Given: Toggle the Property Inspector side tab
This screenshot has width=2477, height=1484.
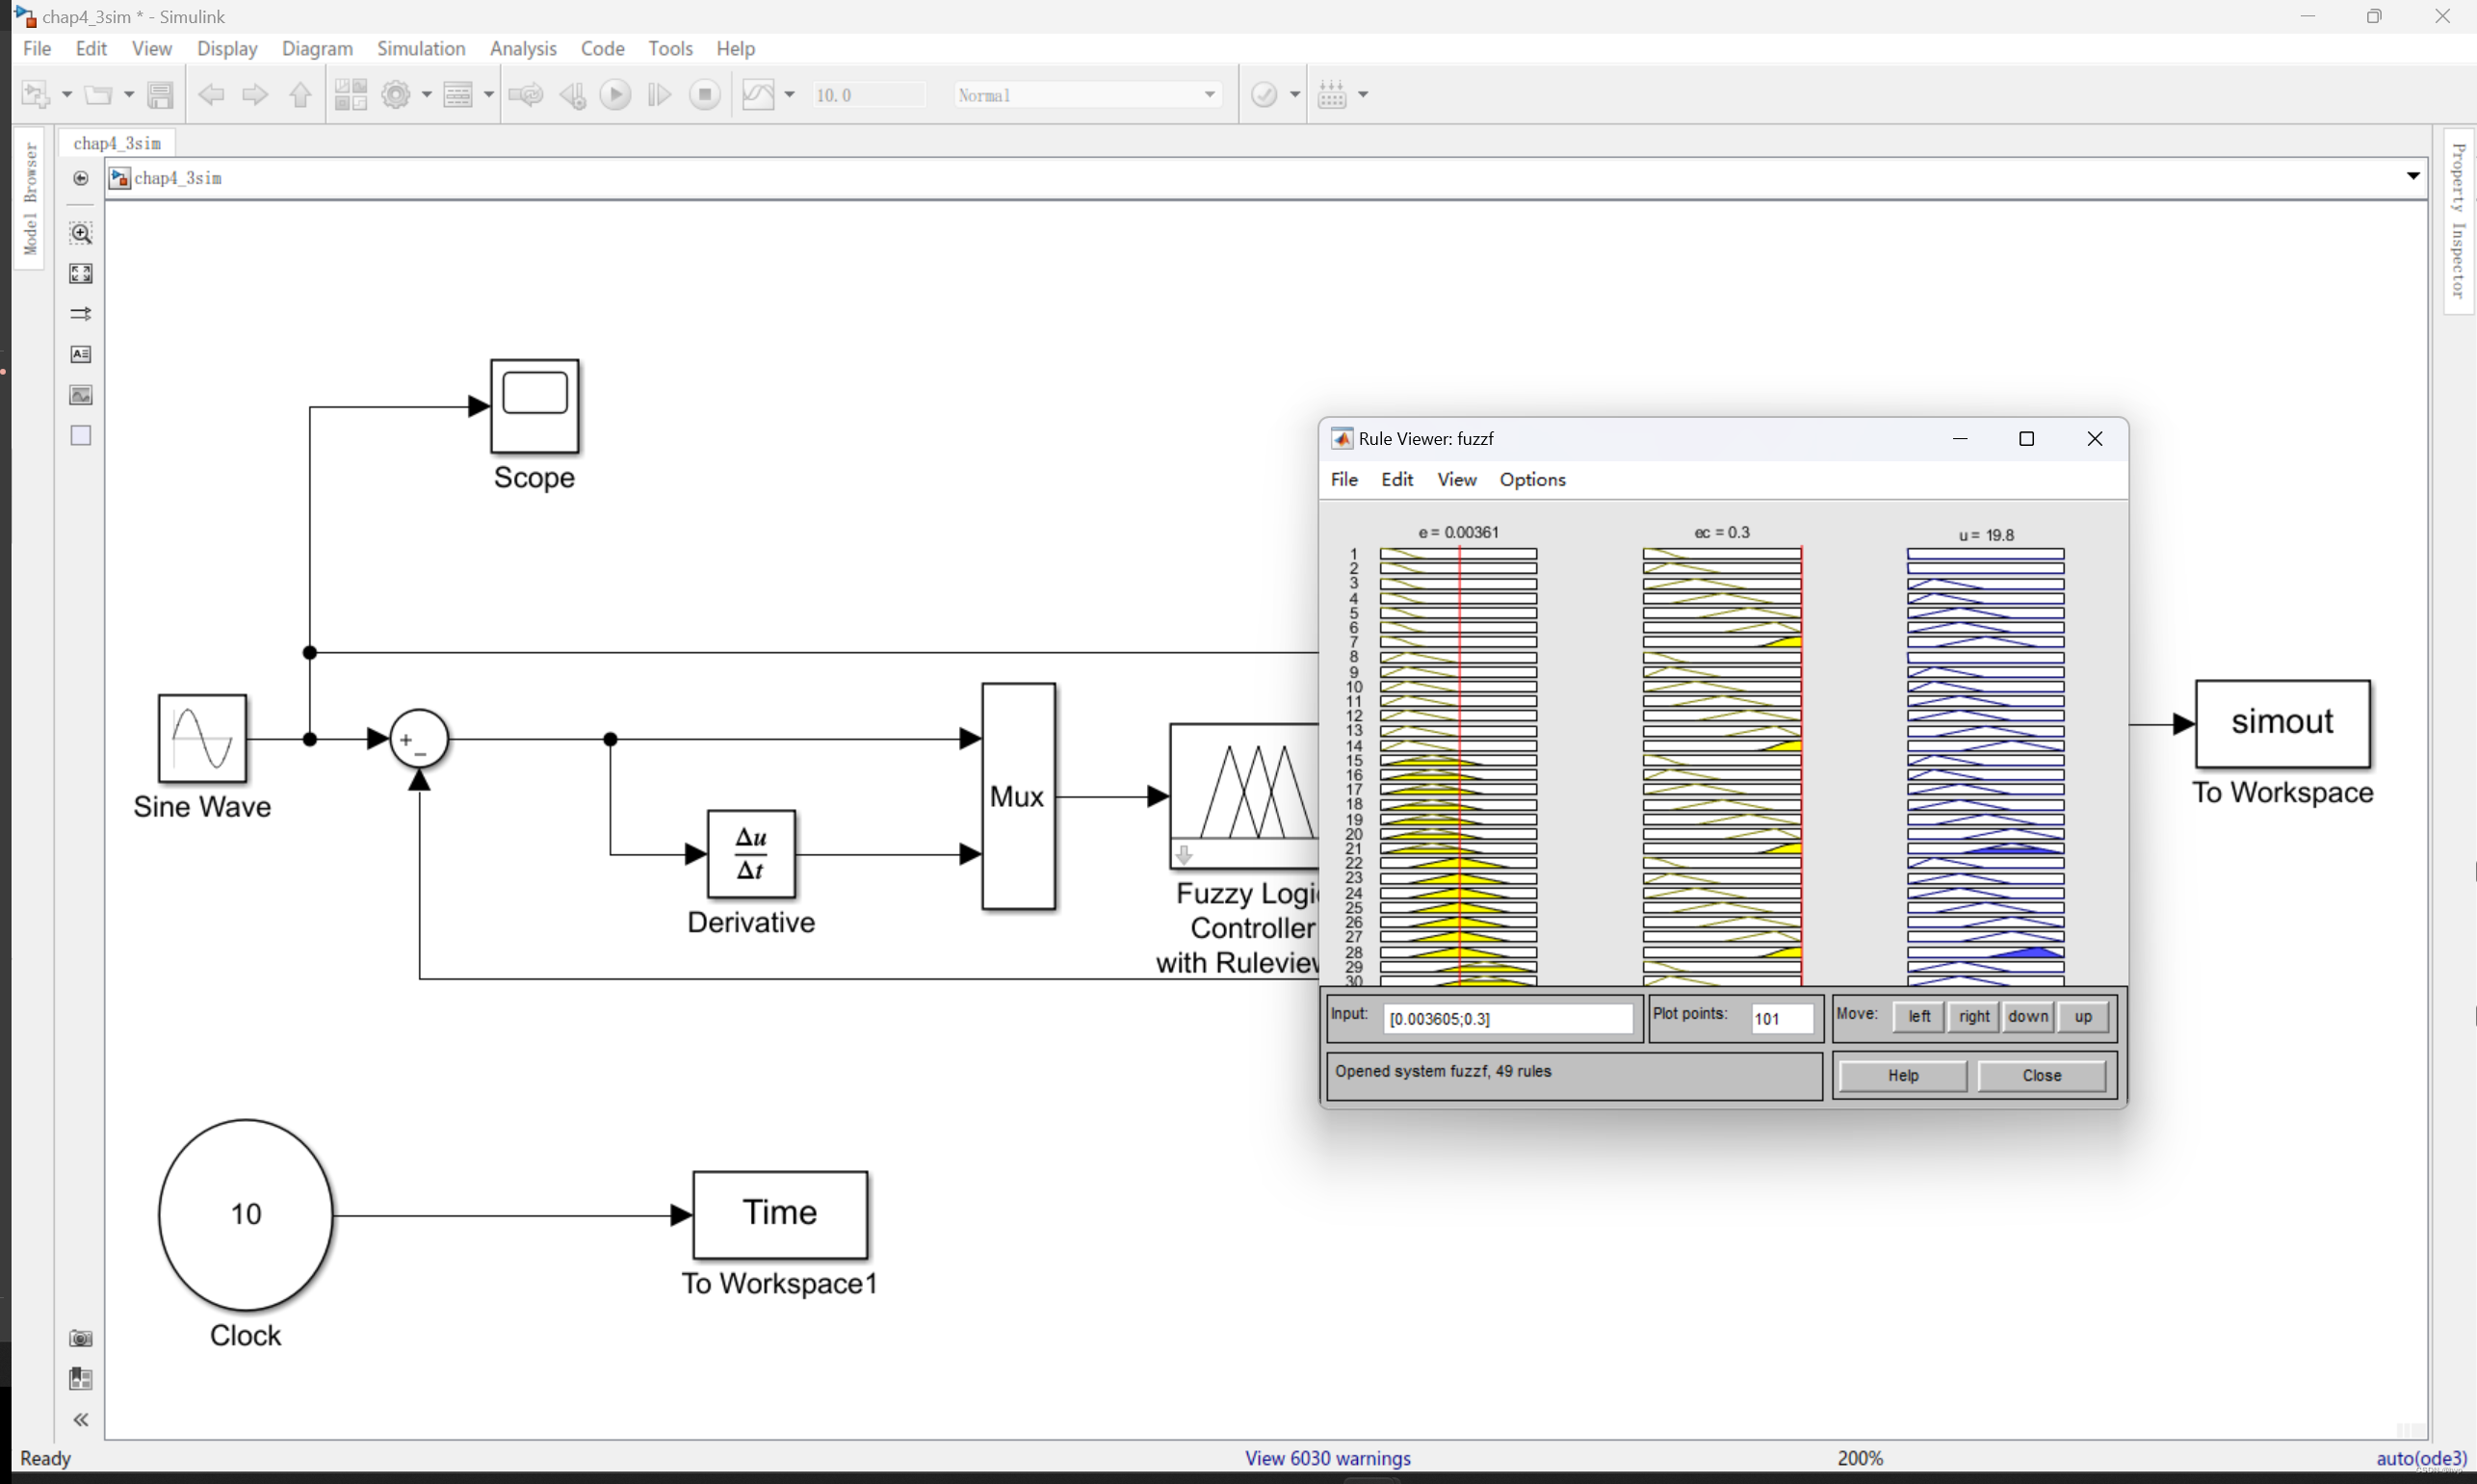Looking at the screenshot, I should pos(2458,220).
